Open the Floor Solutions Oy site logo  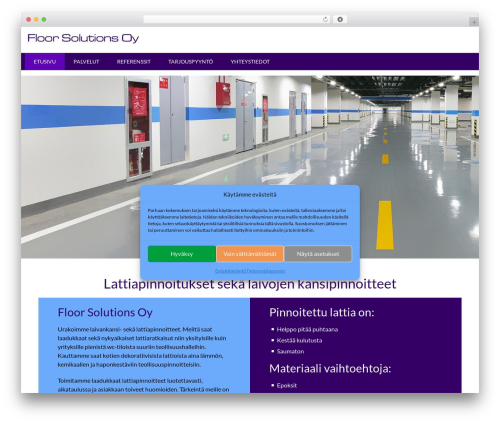83,38
